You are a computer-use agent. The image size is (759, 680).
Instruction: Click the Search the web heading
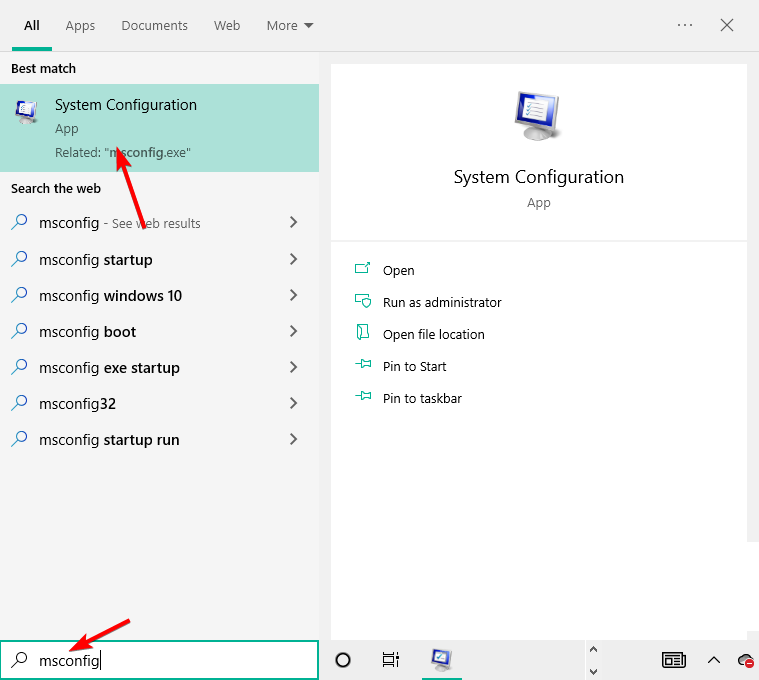pyautogui.click(x=56, y=188)
